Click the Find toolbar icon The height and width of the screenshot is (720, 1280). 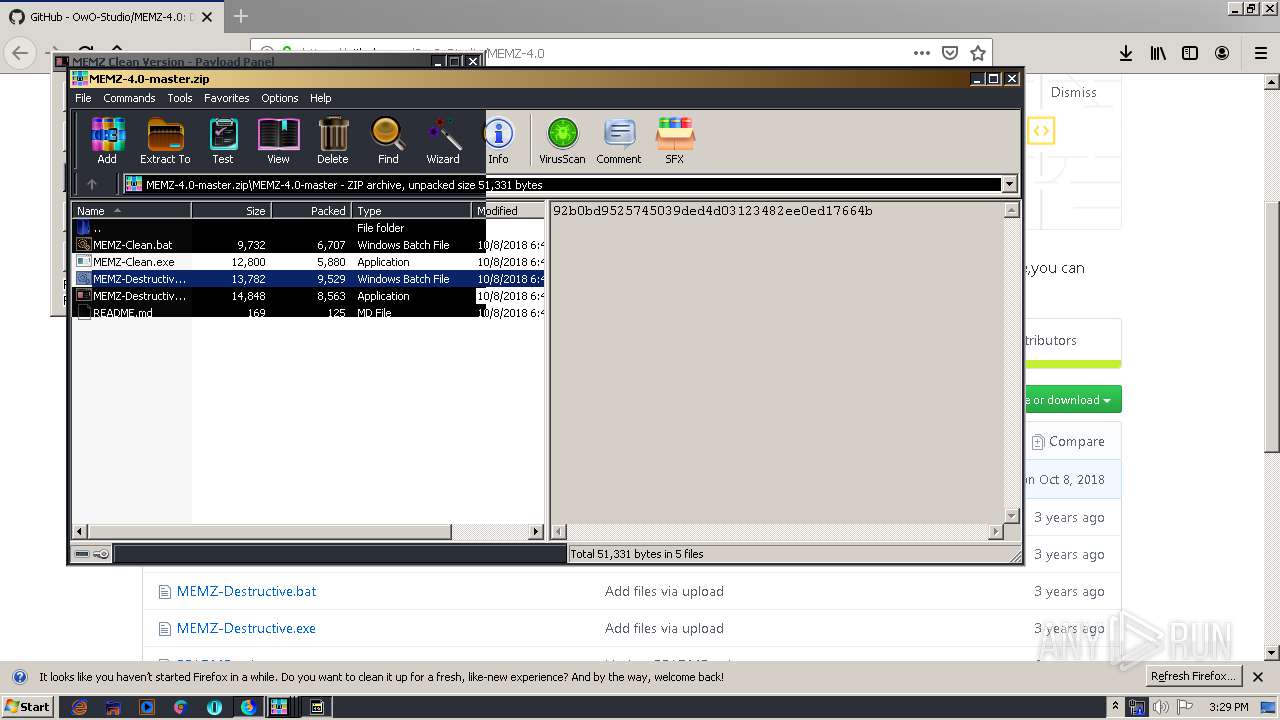click(388, 140)
